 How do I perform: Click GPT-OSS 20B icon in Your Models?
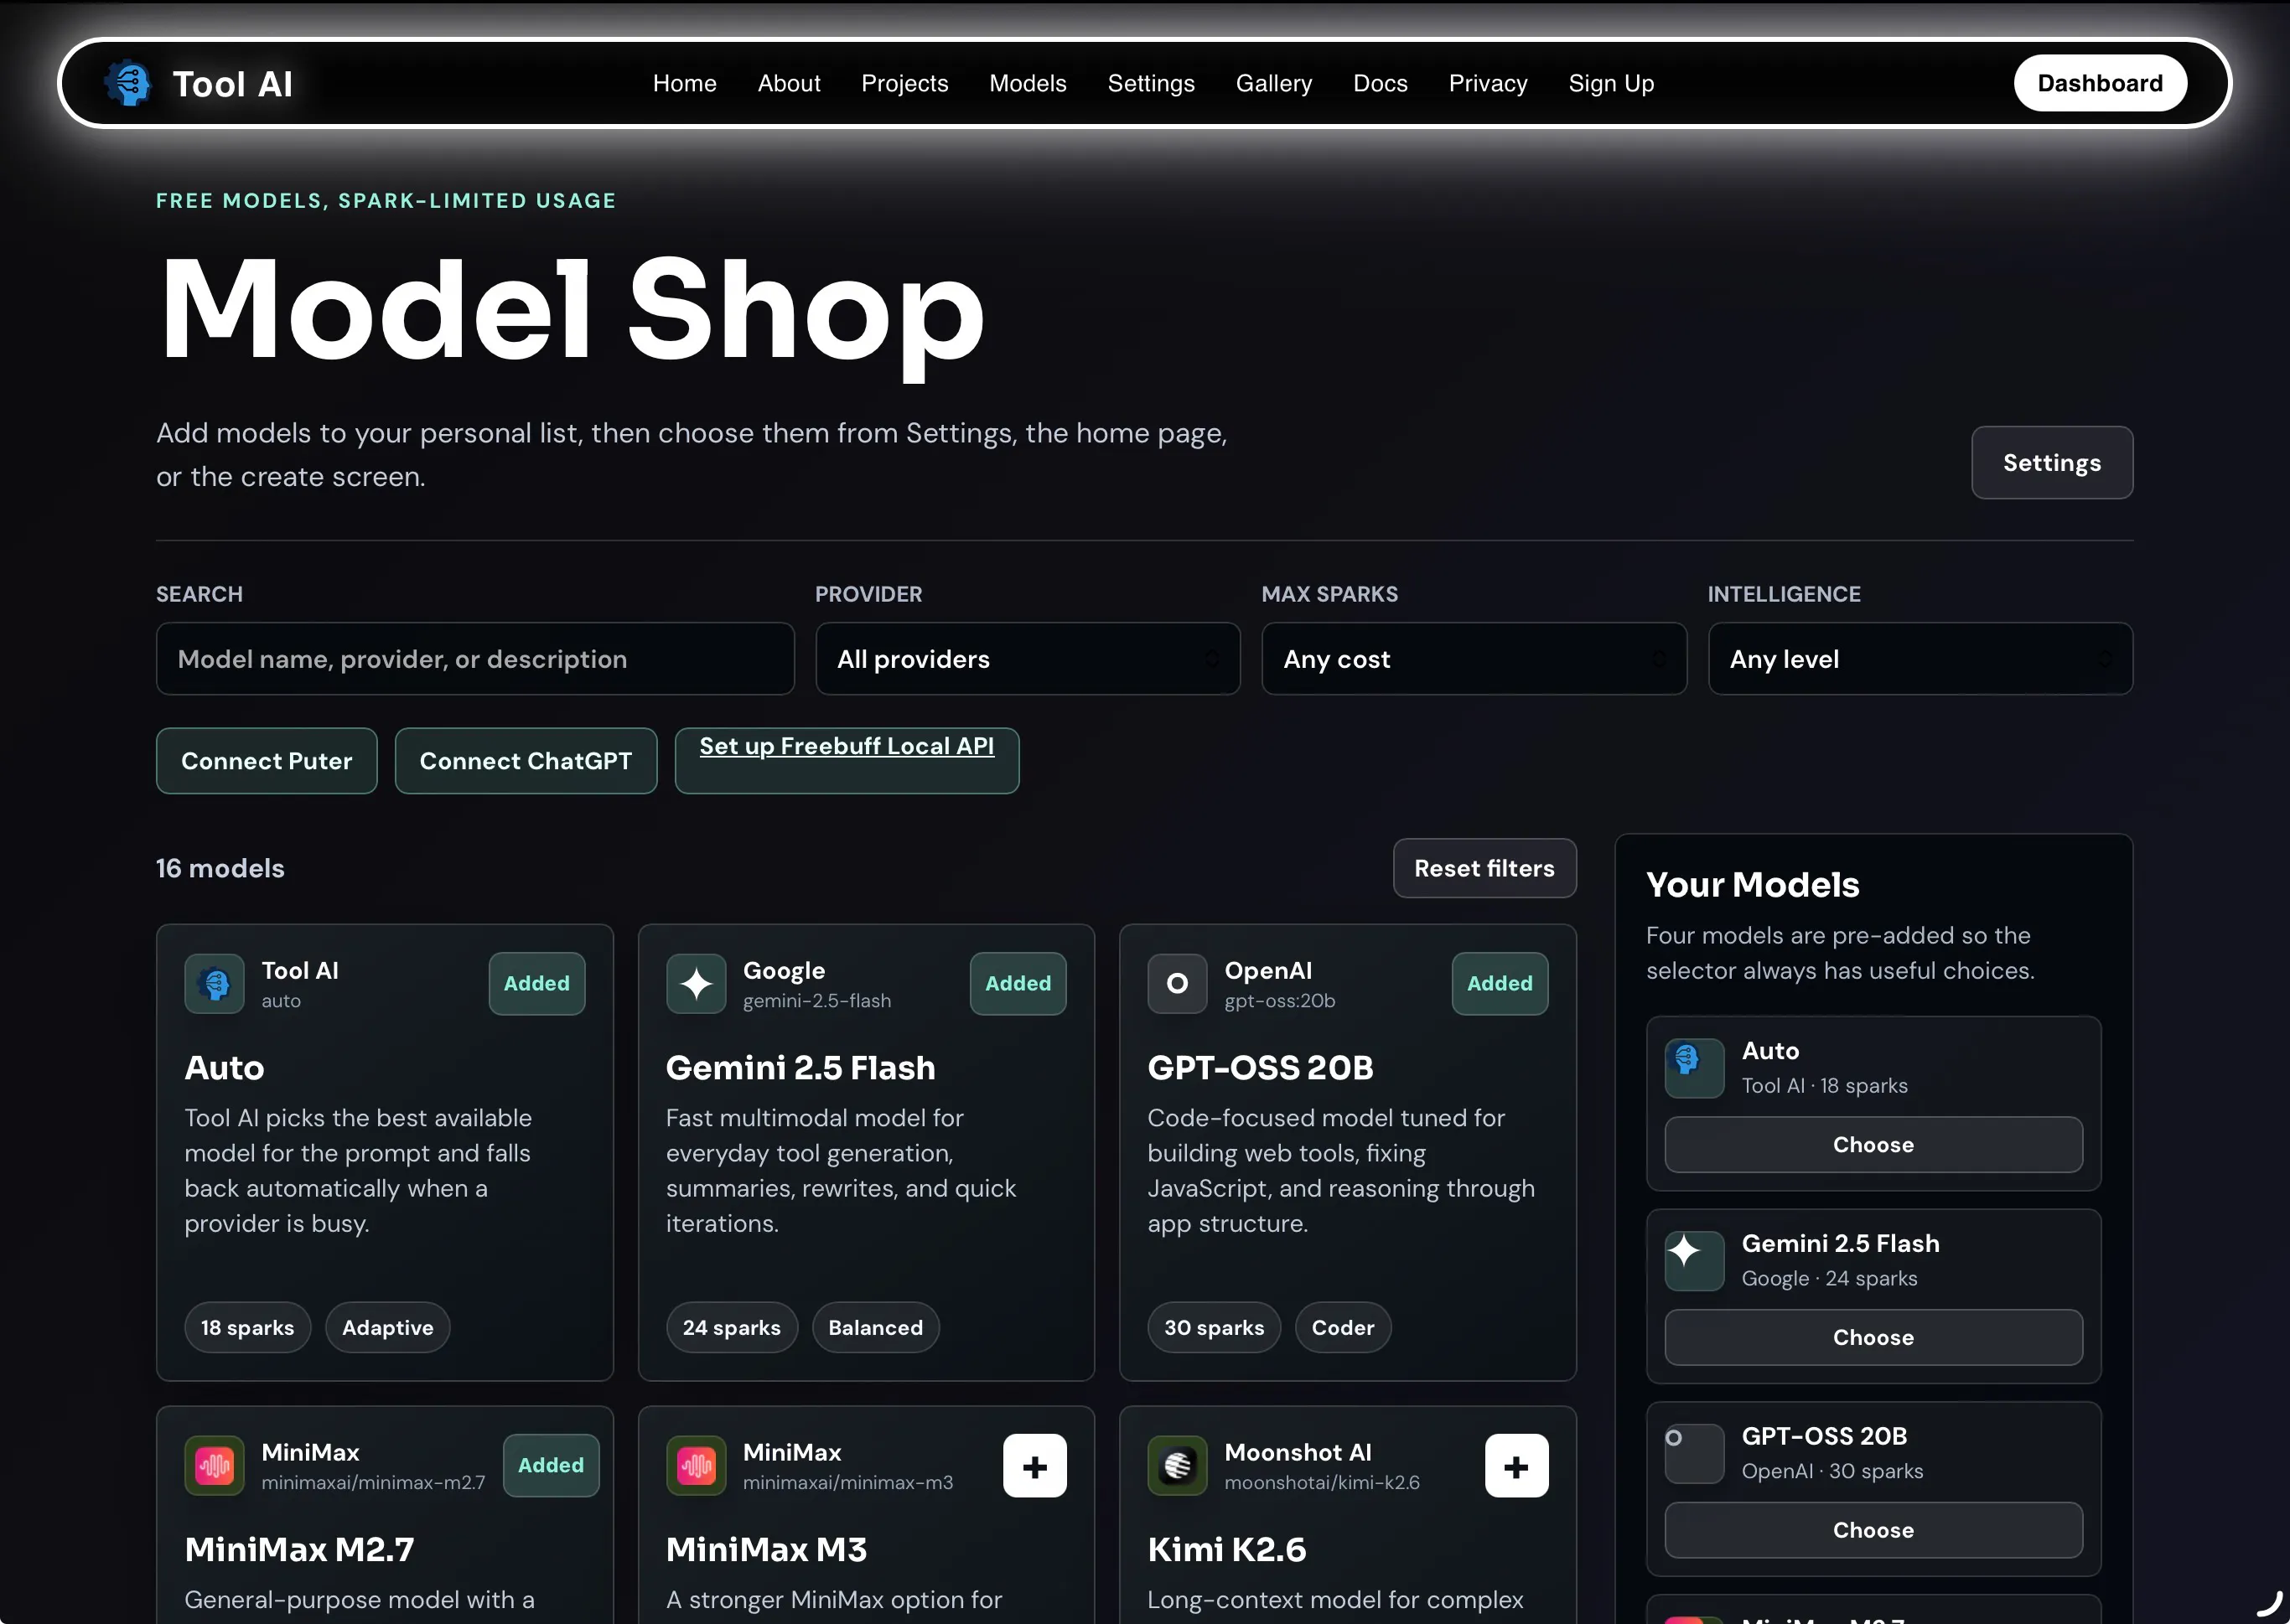tap(1694, 1453)
